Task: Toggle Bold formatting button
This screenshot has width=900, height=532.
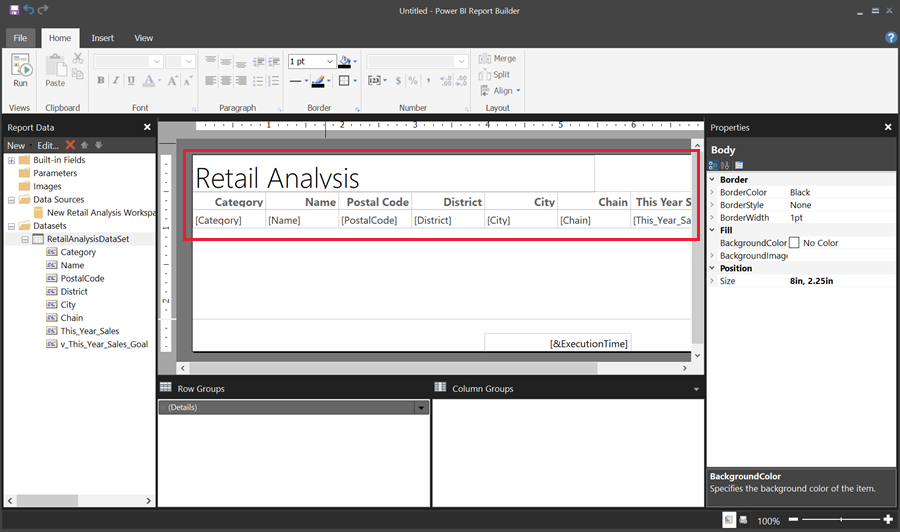Action: click(x=102, y=80)
